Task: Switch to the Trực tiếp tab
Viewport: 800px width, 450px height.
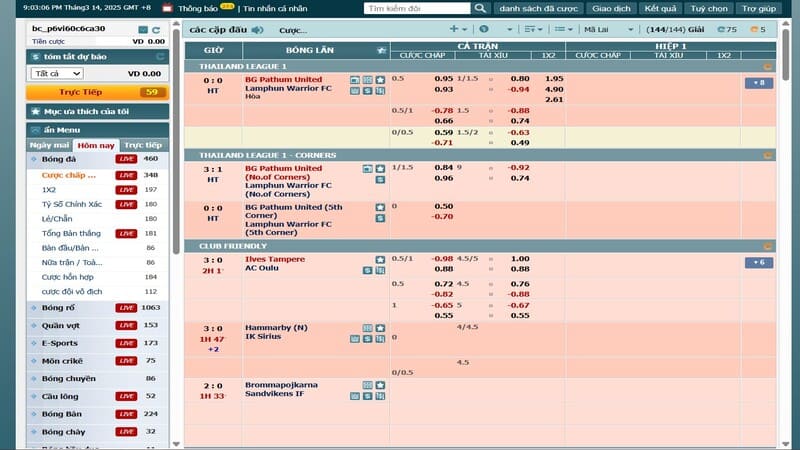Action: 143,145
